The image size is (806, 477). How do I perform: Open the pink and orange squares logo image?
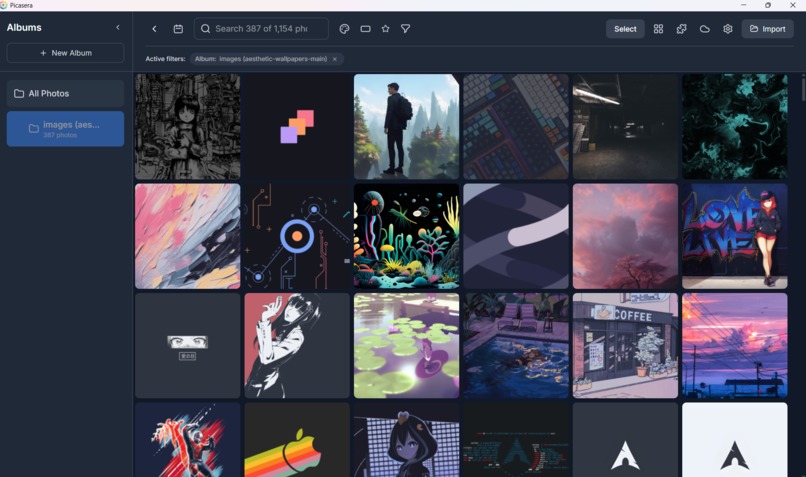(x=297, y=126)
